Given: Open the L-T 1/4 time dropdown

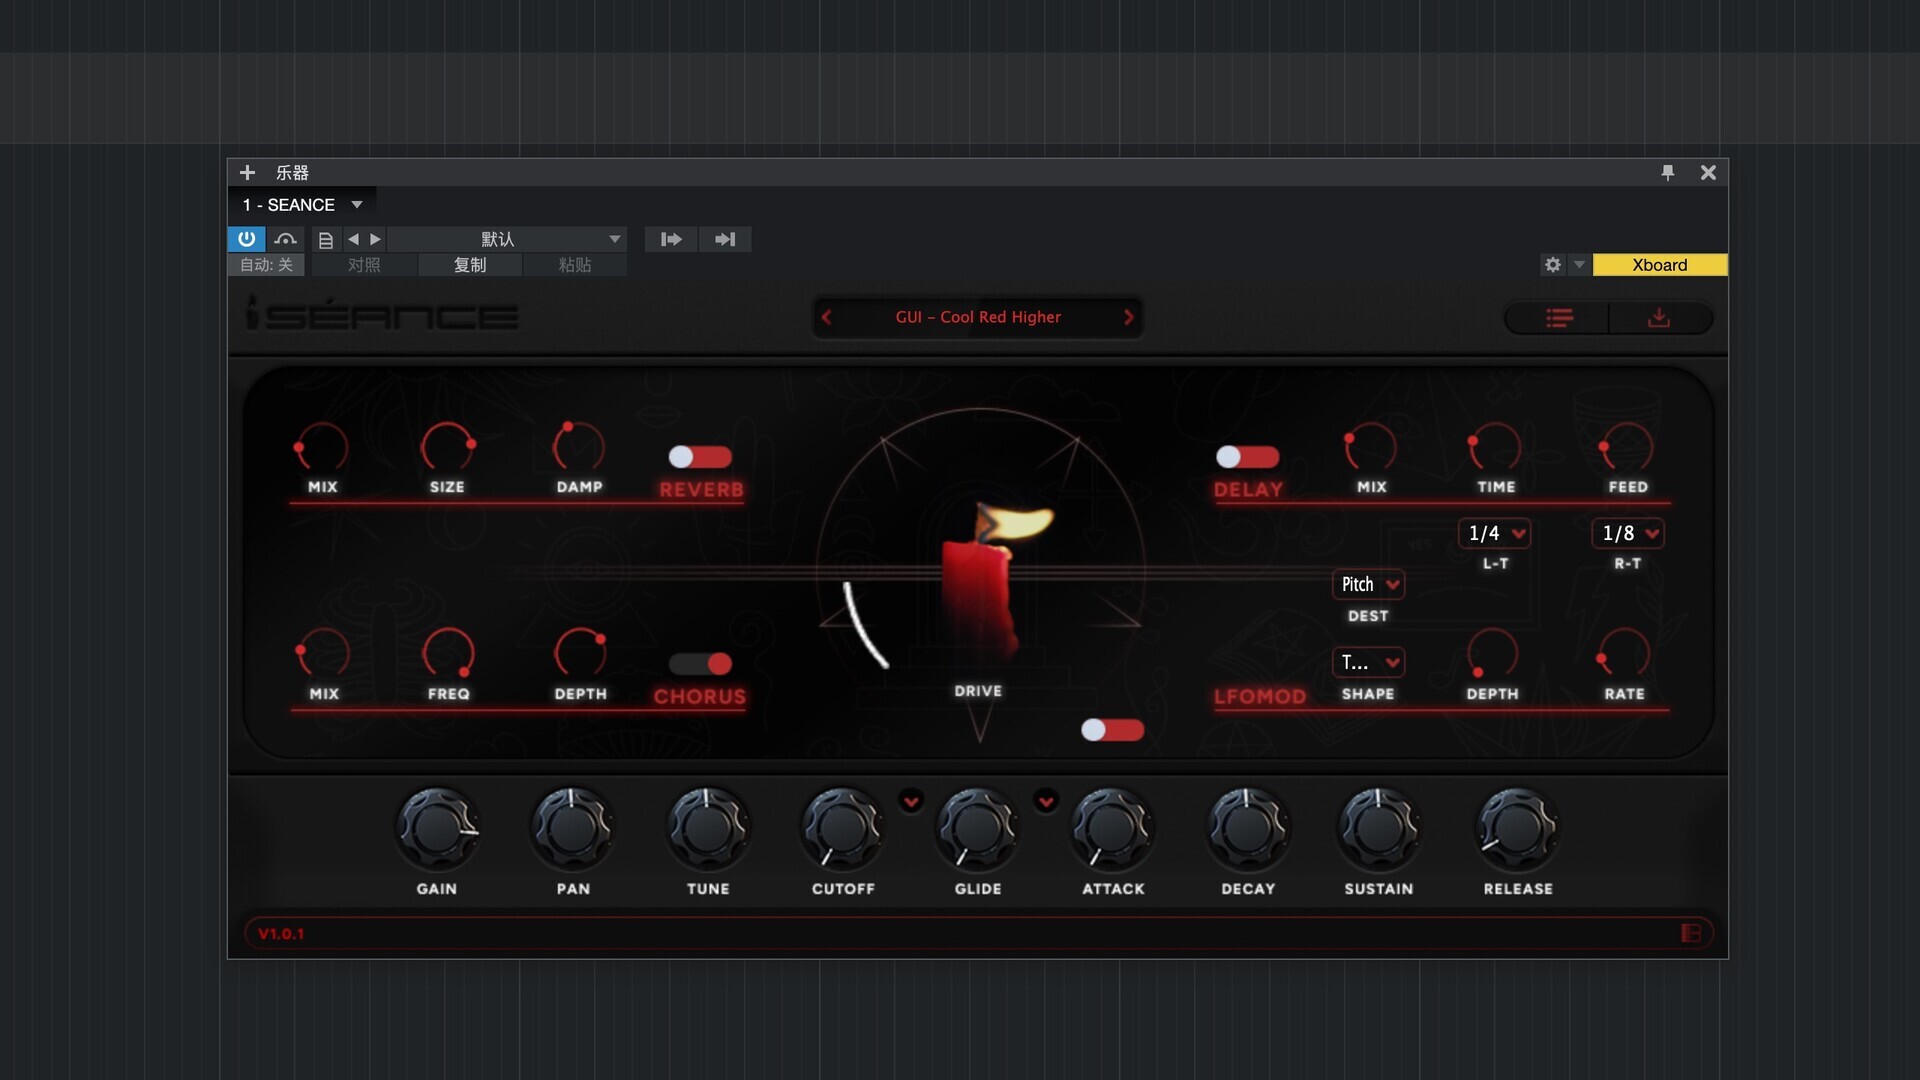Looking at the screenshot, I should [1495, 533].
